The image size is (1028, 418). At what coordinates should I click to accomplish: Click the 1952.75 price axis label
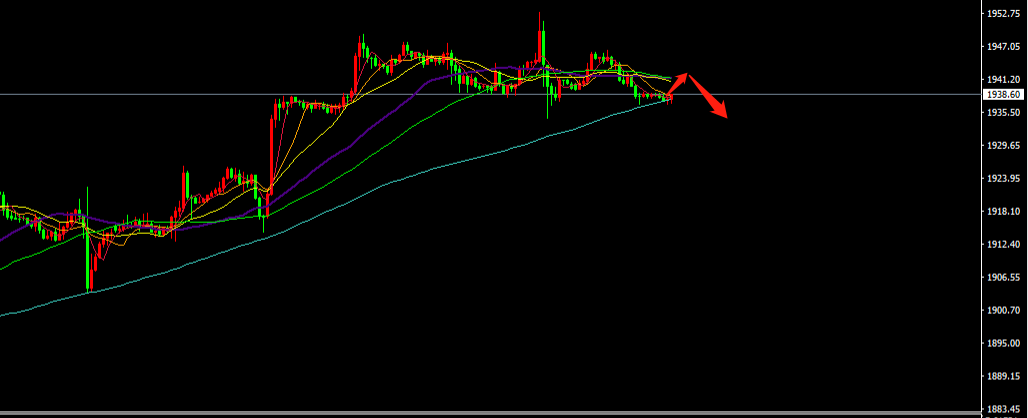pyautogui.click(x=1004, y=14)
